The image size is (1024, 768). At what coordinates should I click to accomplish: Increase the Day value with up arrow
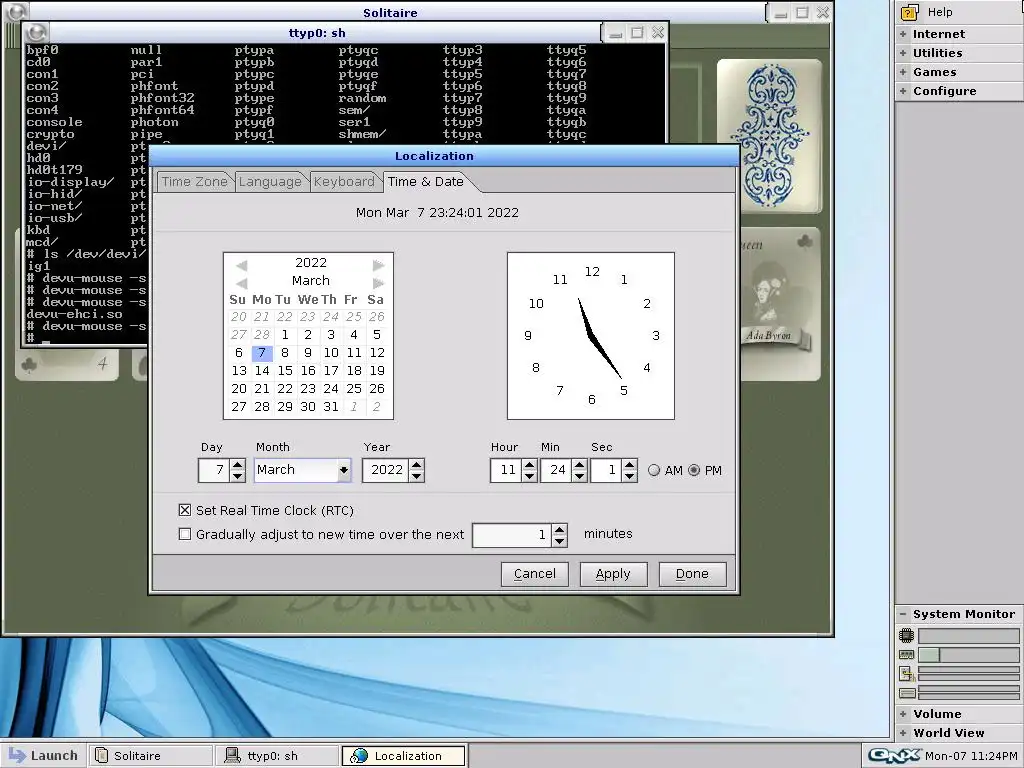238,465
